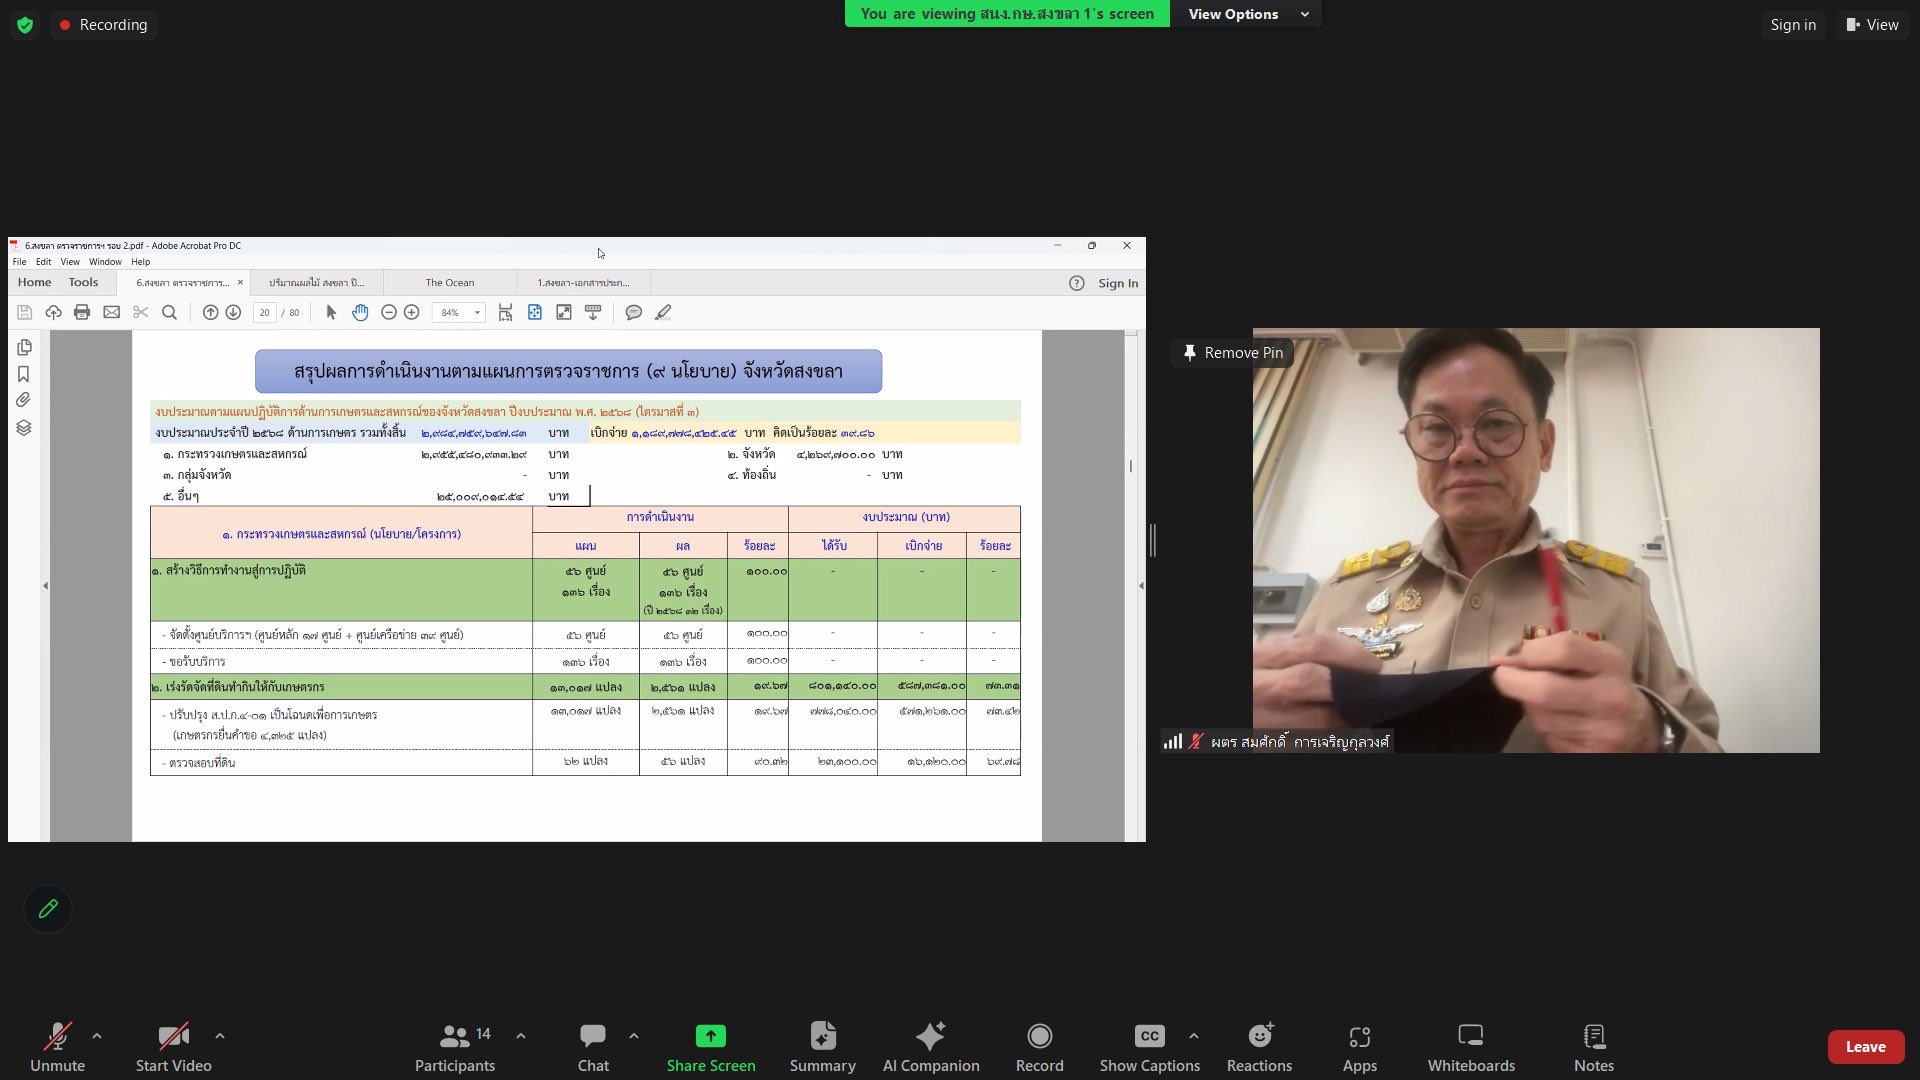Screen dimensions: 1920x1080
Task: Go to previous page with up arrow
Action: point(210,313)
